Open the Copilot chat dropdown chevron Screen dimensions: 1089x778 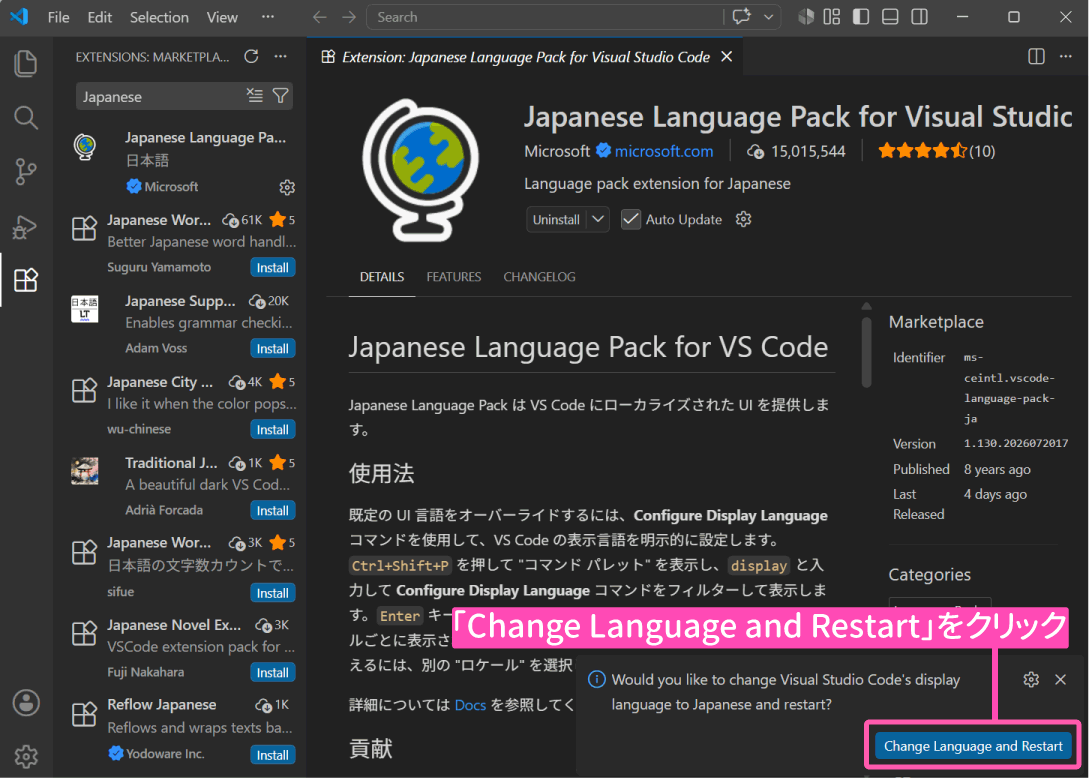pos(769,17)
